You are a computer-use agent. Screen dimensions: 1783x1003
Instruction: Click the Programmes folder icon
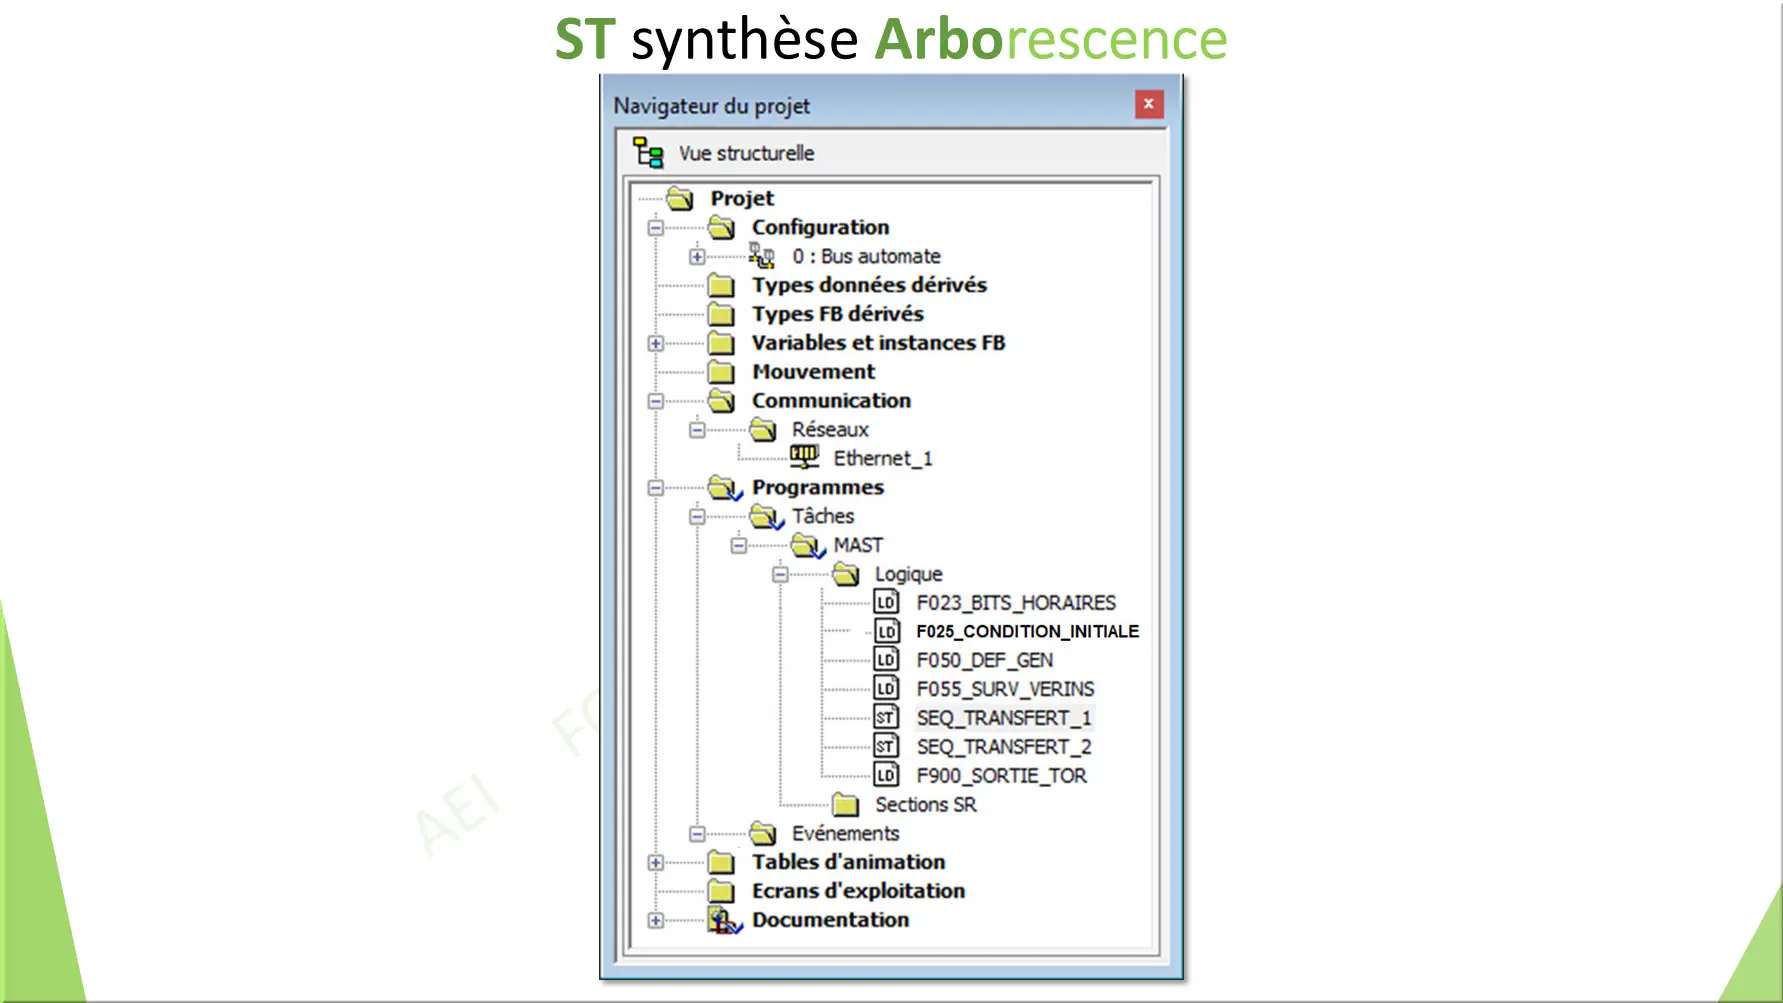pyautogui.click(x=723, y=488)
